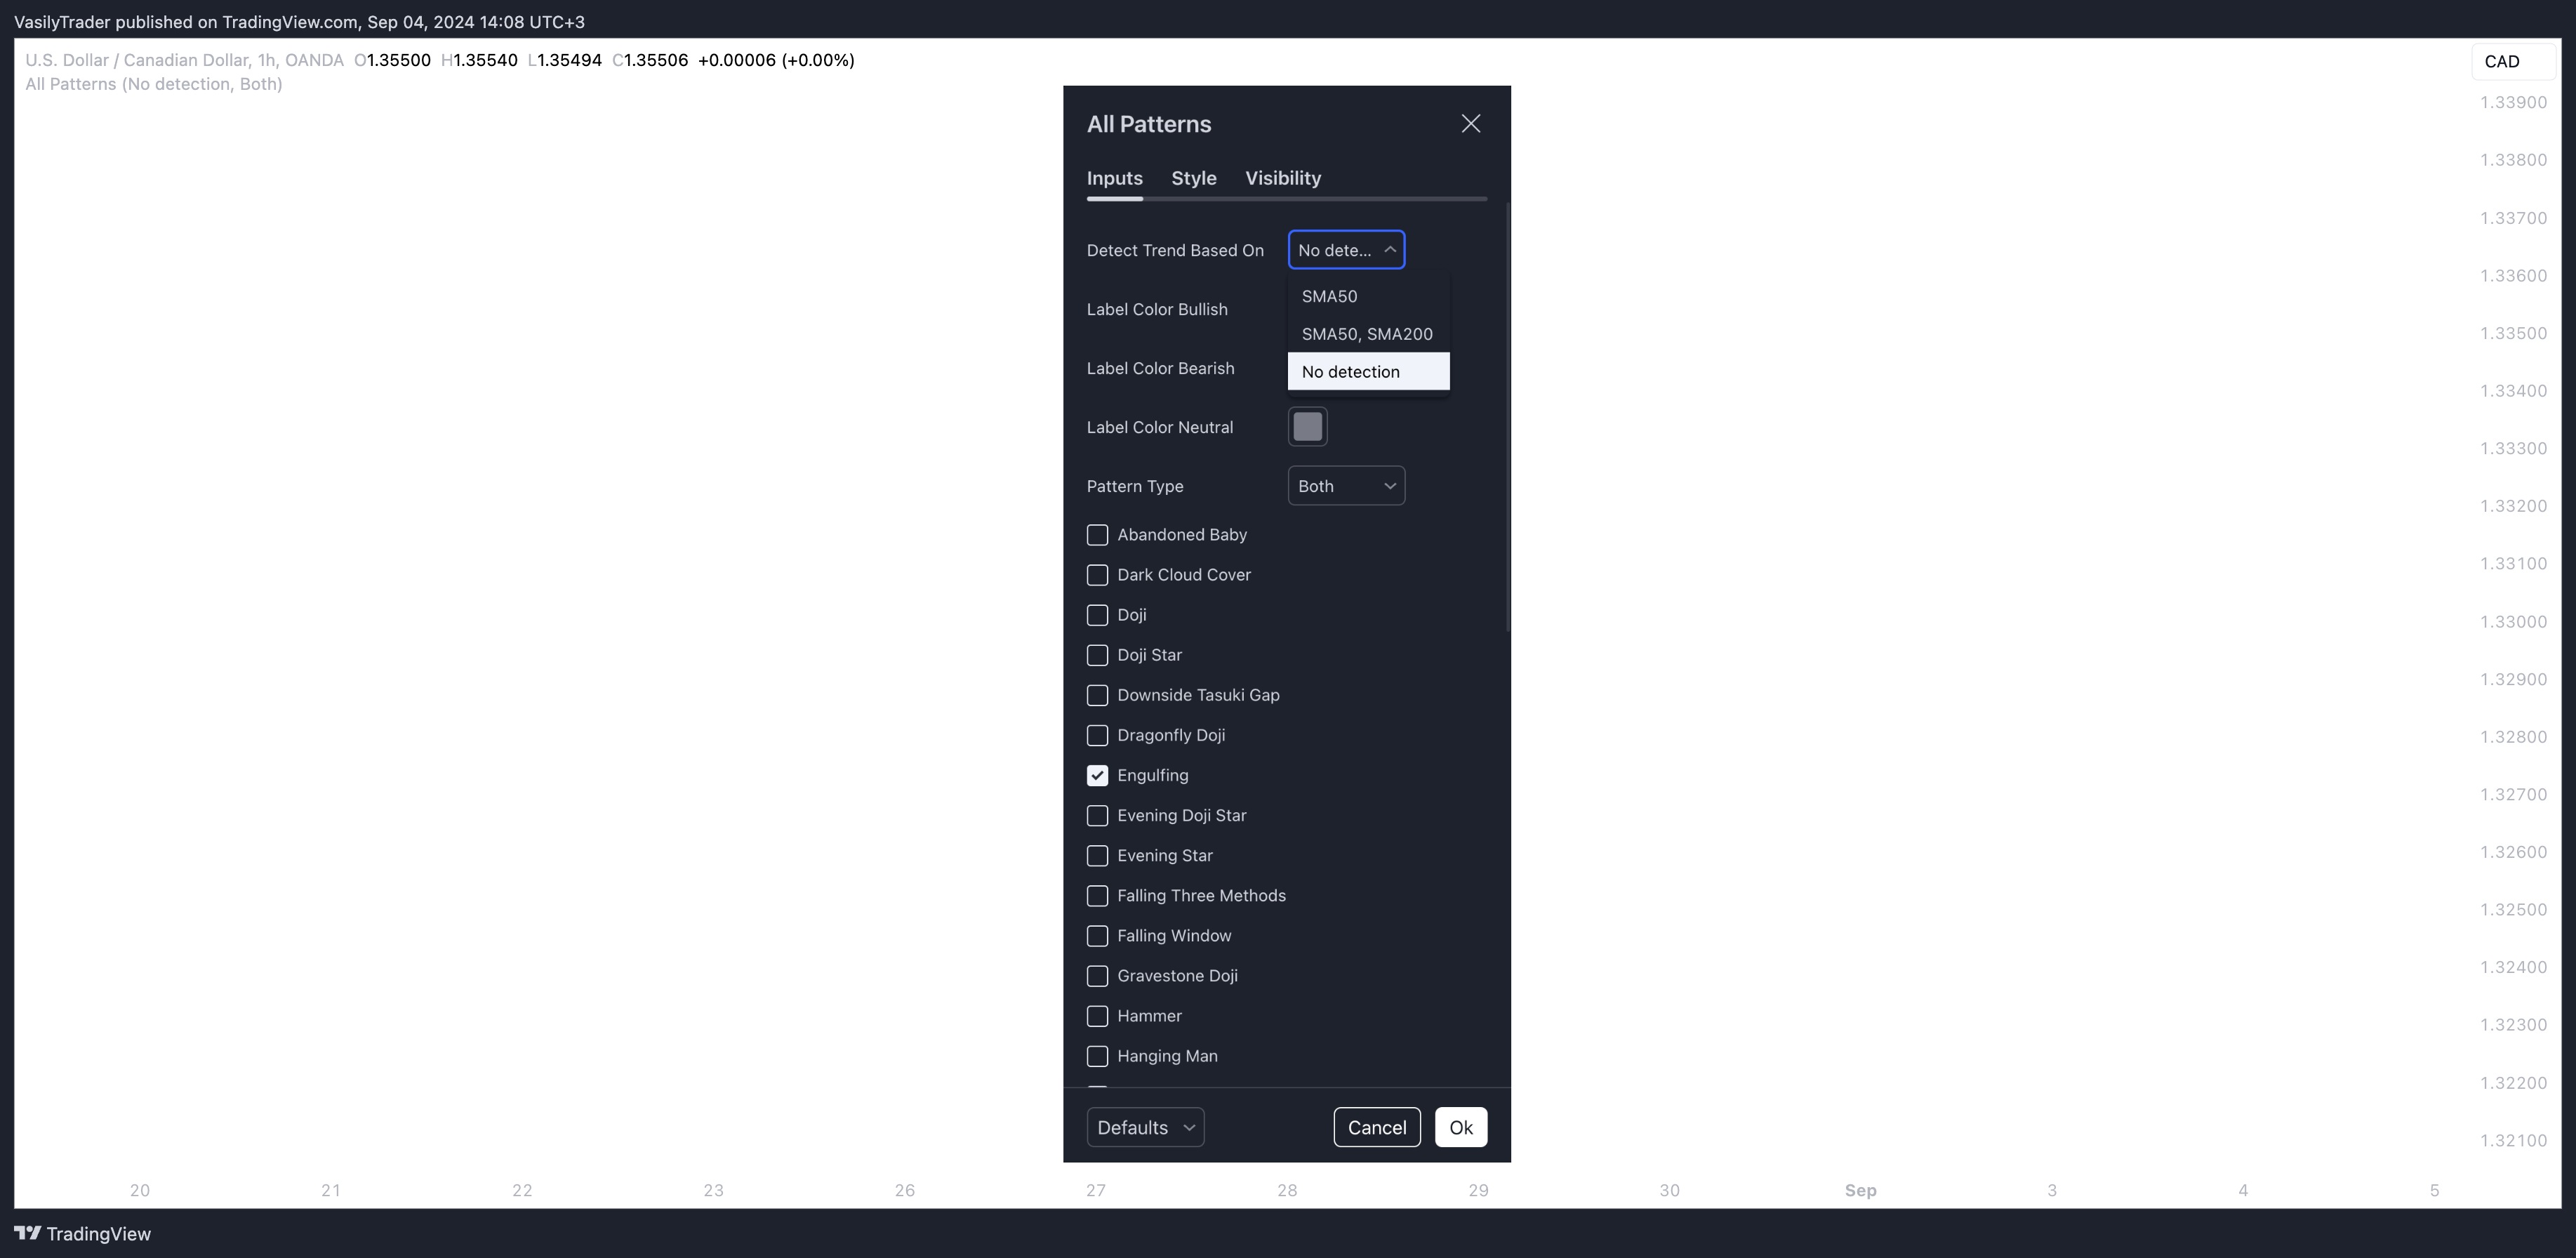Enable the Doji Star checkbox
Viewport: 2576px width, 1258px height.
[1097, 655]
